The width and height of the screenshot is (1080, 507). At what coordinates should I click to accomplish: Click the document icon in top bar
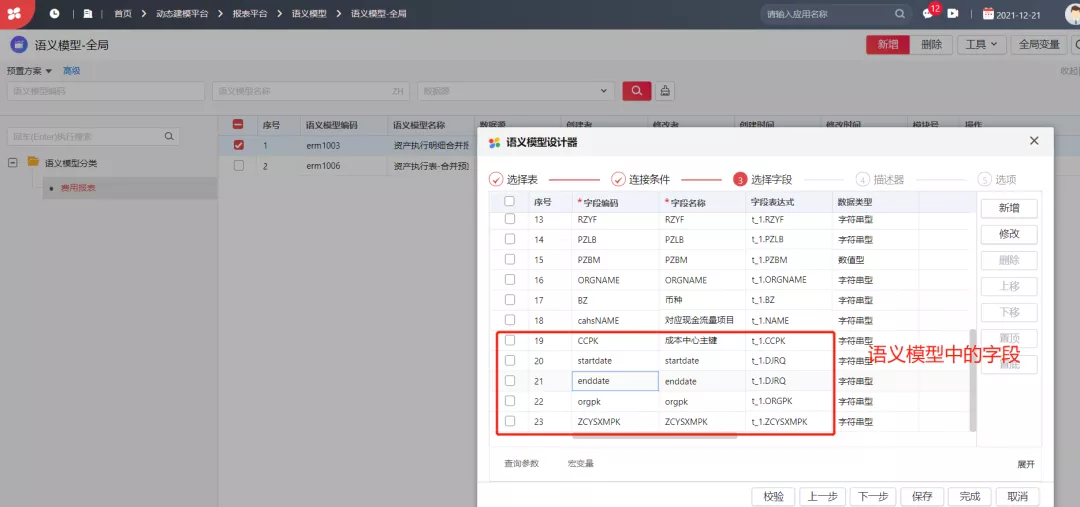pos(87,13)
